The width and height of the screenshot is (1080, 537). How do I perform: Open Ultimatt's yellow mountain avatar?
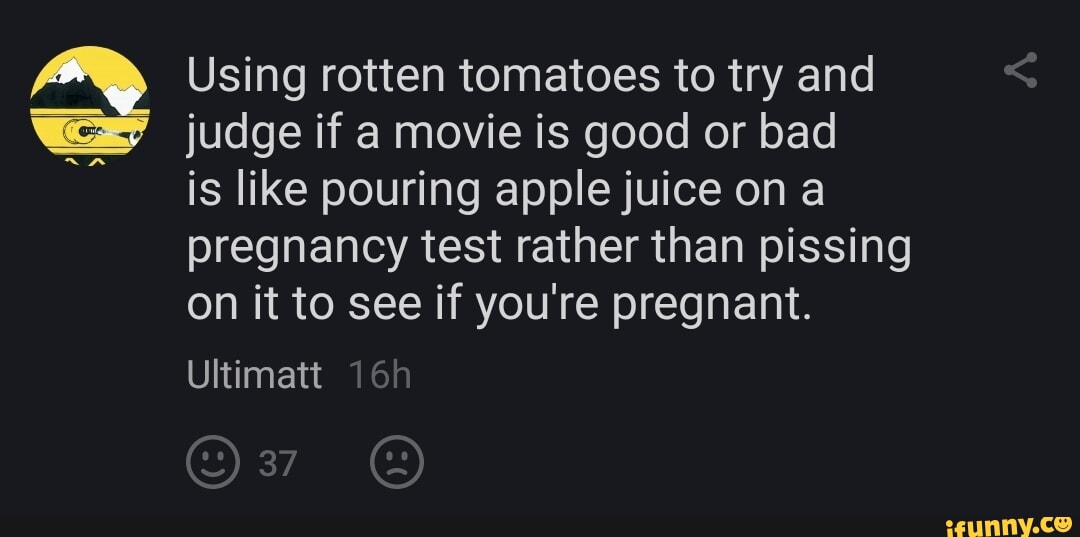pyautogui.click(x=90, y=102)
